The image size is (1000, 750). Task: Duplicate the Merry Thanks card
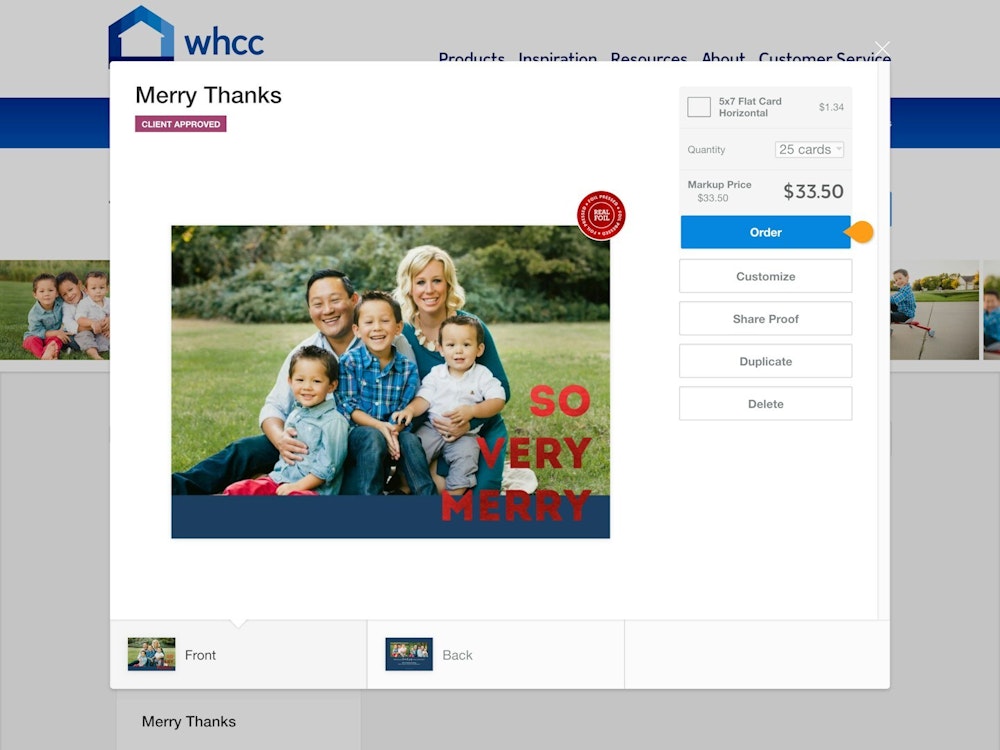[x=765, y=361]
